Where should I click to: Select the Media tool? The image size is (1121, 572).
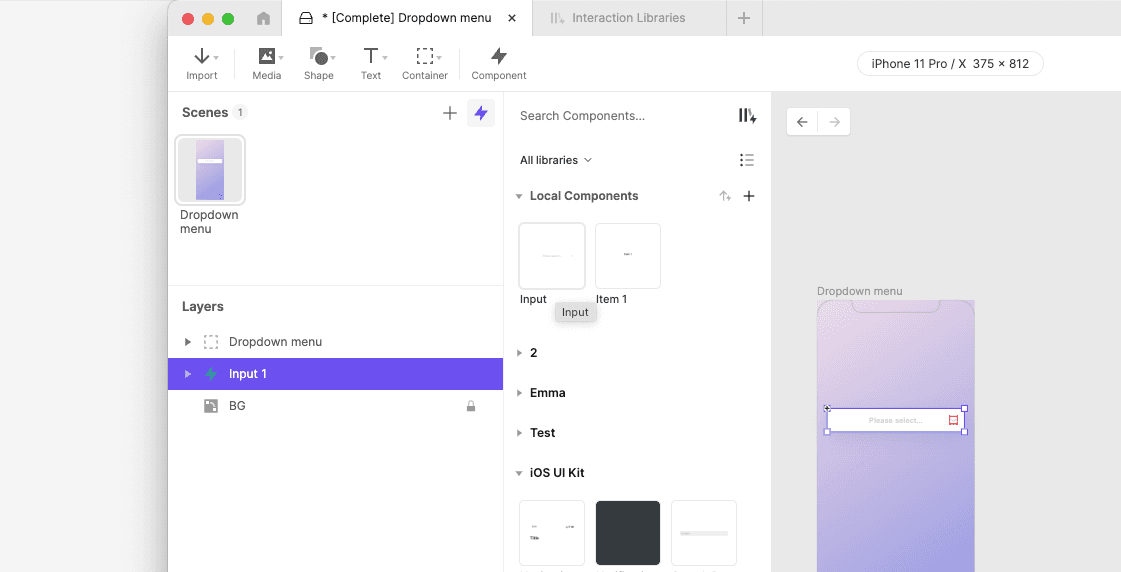click(267, 64)
